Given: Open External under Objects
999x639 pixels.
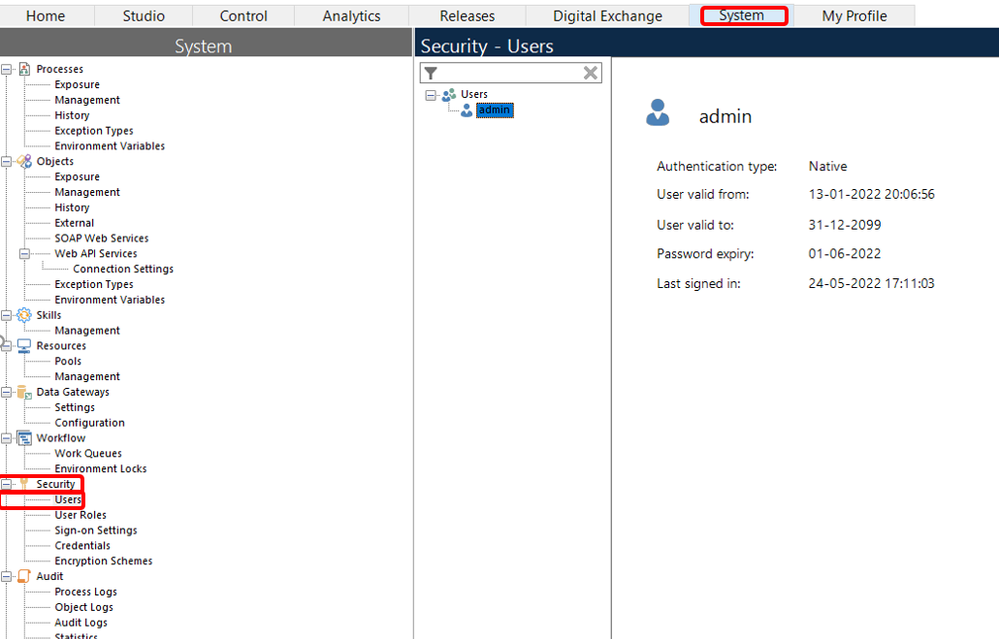Looking at the screenshot, I should click(75, 223).
